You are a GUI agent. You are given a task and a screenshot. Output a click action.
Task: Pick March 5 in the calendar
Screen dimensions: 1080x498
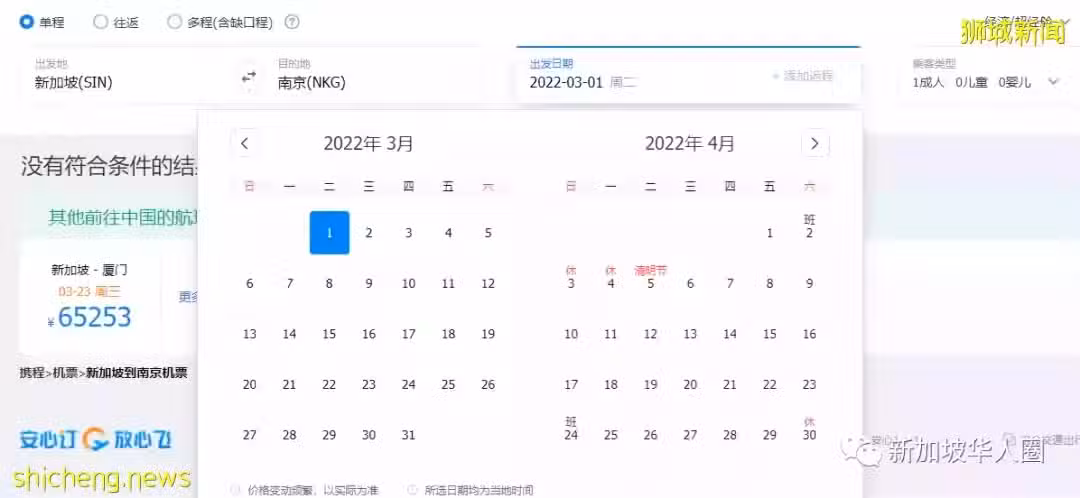click(x=488, y=233)
